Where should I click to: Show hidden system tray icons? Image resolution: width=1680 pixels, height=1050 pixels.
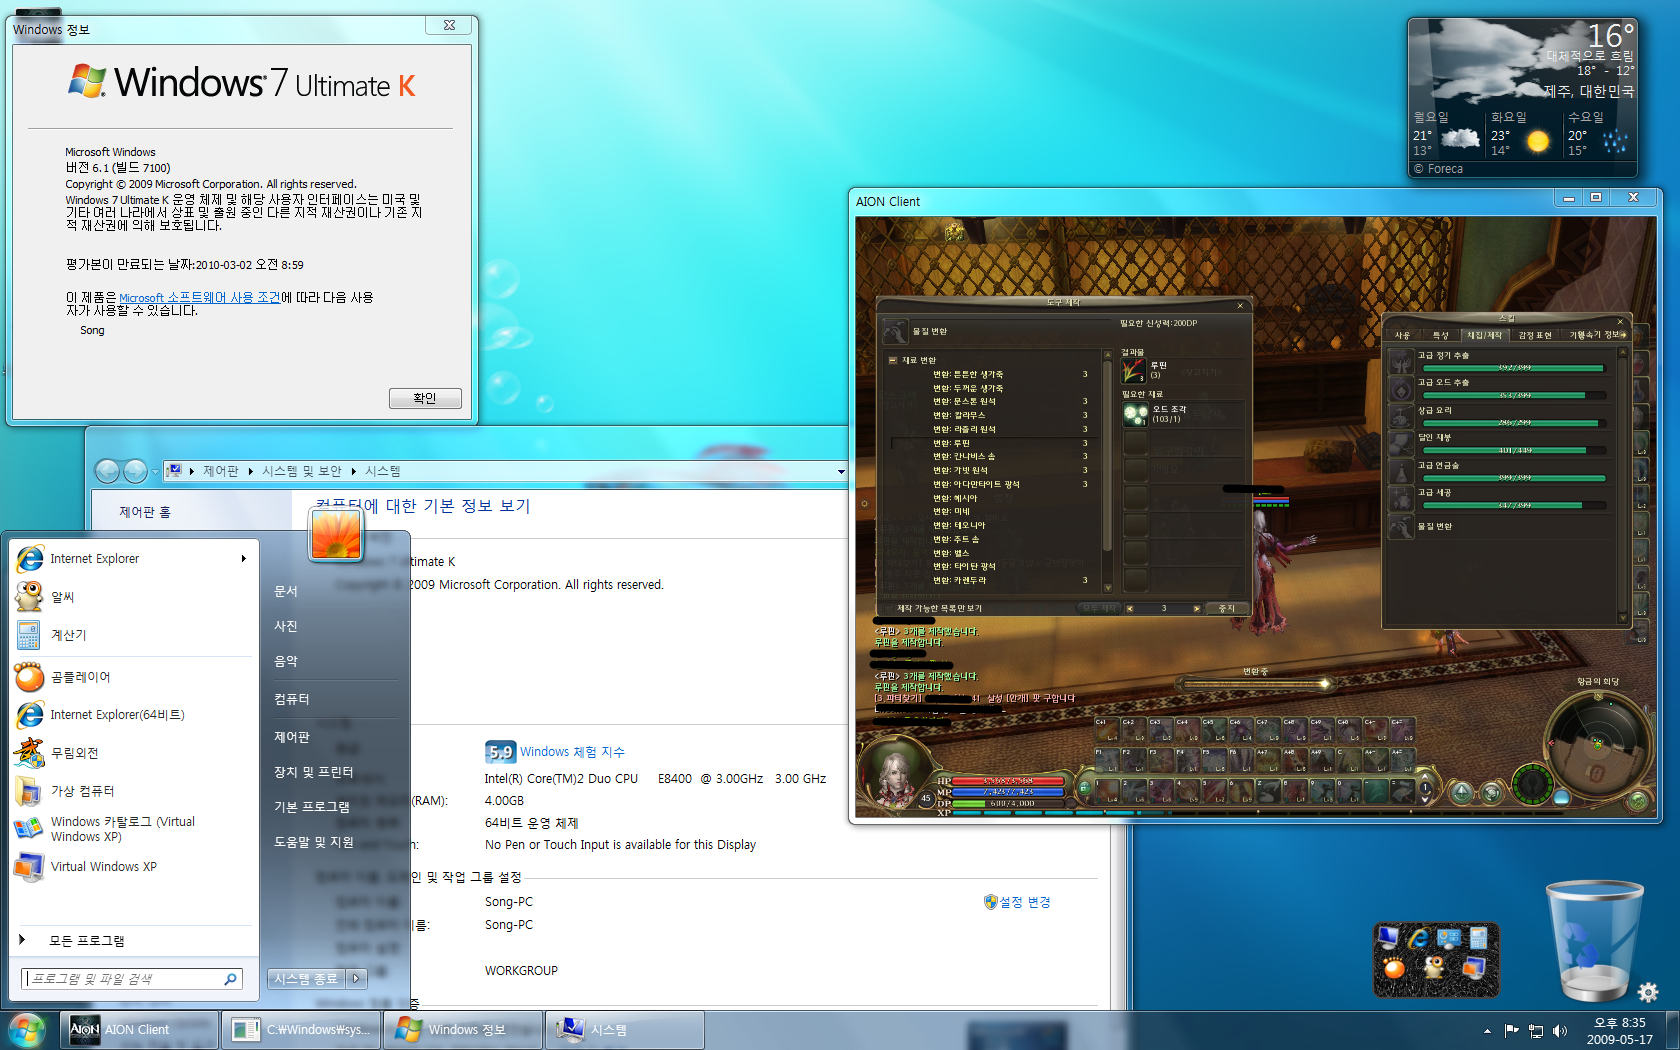click(1487, 1030)
